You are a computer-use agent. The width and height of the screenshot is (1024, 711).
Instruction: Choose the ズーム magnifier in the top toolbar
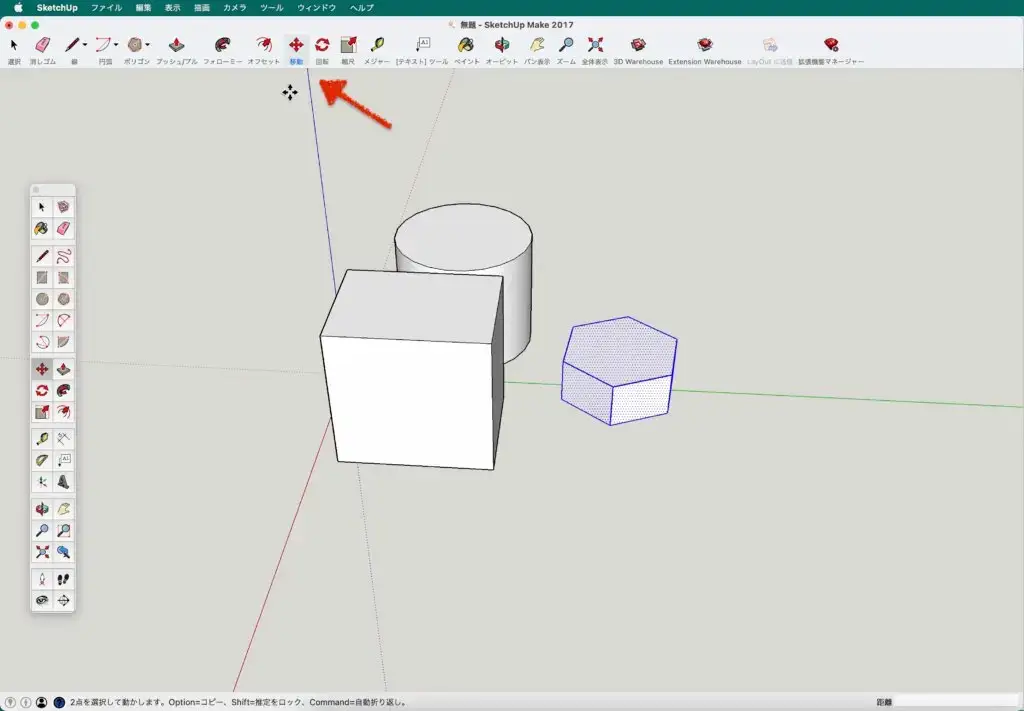[x=566, y=45]
